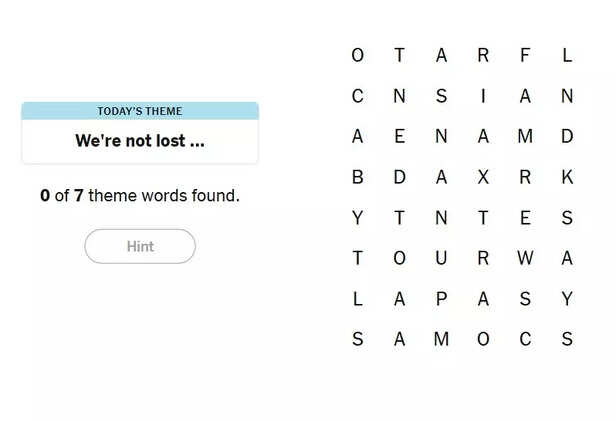
Task: Select the letter K in the grid
Action: click(567, 178)
